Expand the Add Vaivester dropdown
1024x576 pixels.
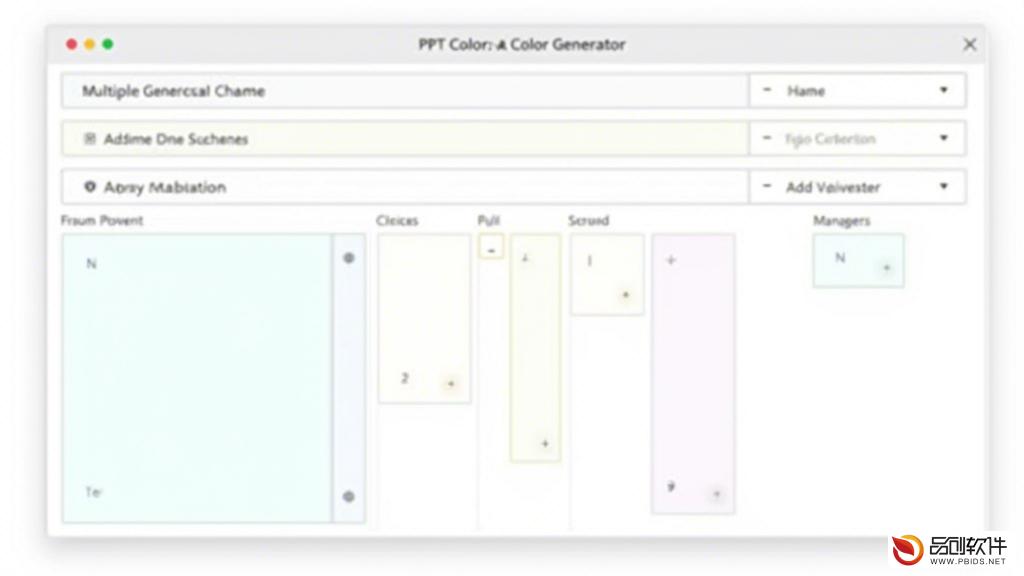944,187
